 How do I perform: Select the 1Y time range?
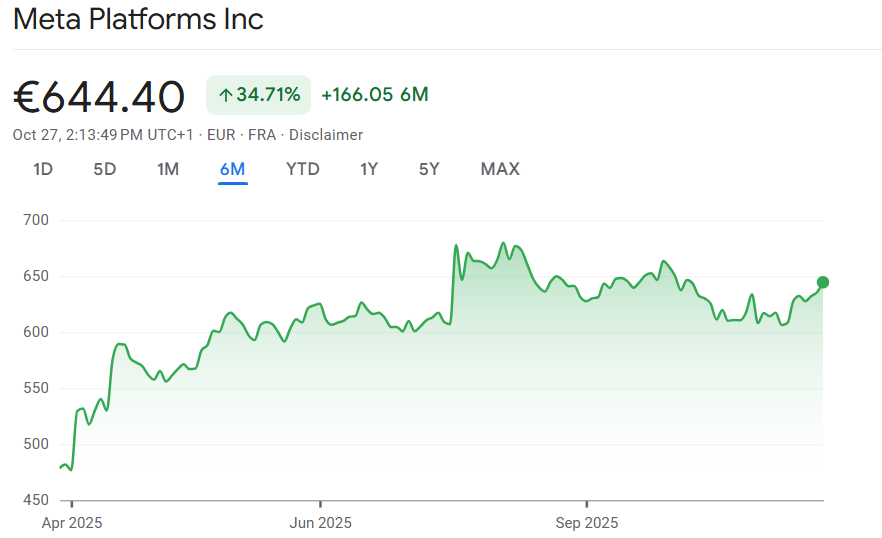coord(369,169)
